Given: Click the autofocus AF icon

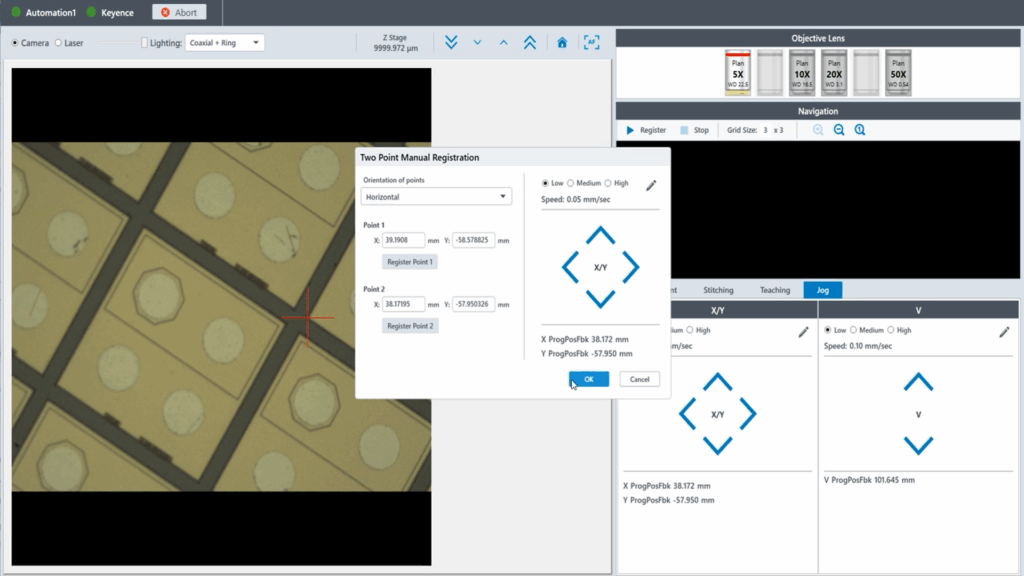Looking at the screenshot, I should click(591, 42).
